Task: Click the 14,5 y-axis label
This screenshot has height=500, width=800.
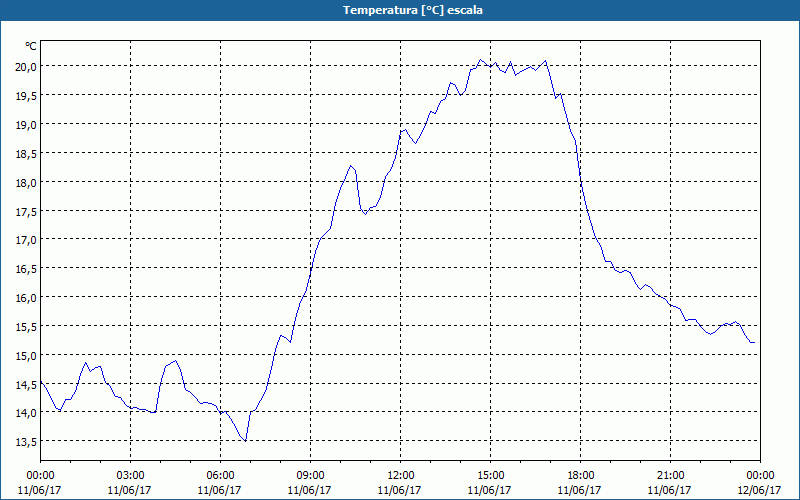Action: pos(26,384)
